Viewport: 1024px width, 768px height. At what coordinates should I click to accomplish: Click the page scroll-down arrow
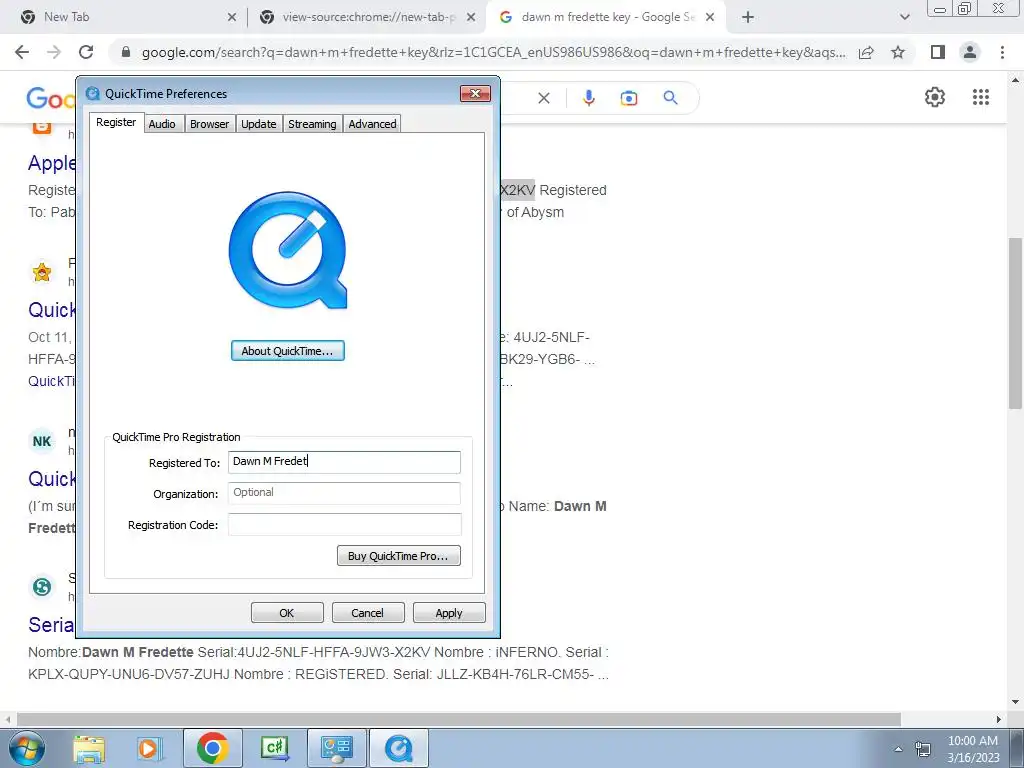tap(1015, 702)
